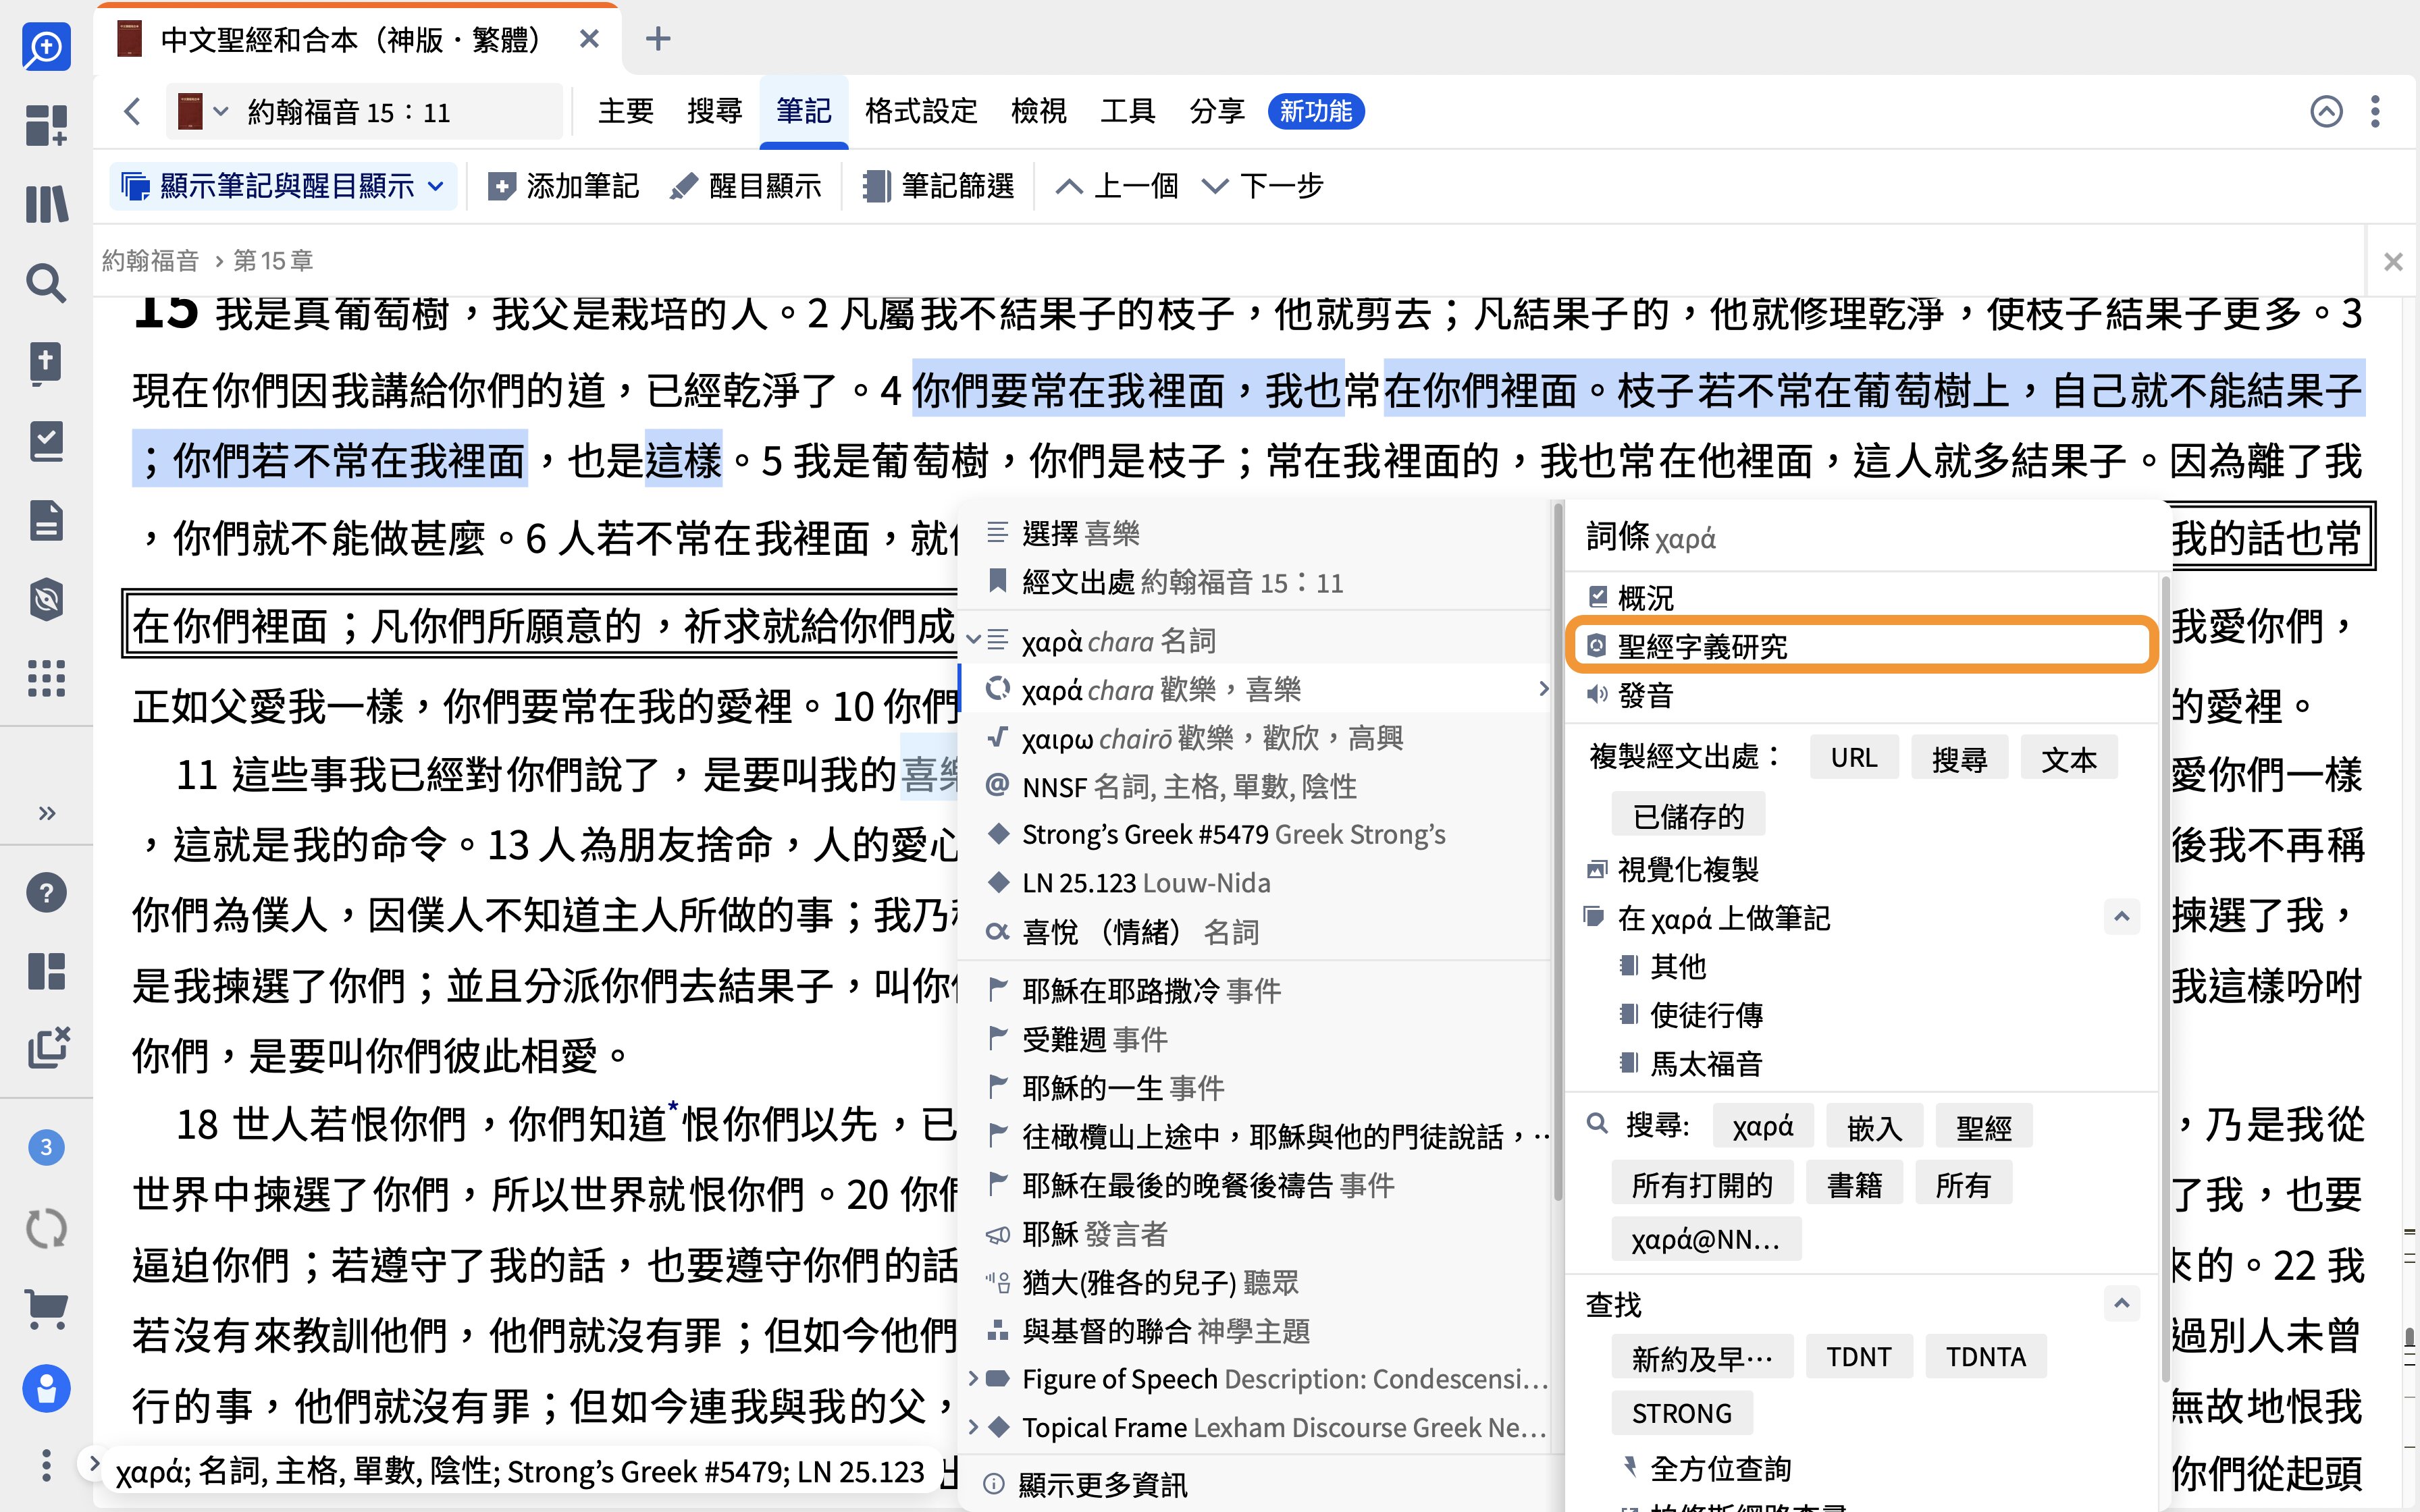Choose 選擇 喜樂 in the context menu
2420x1512 pixels.
[1254, 533]
